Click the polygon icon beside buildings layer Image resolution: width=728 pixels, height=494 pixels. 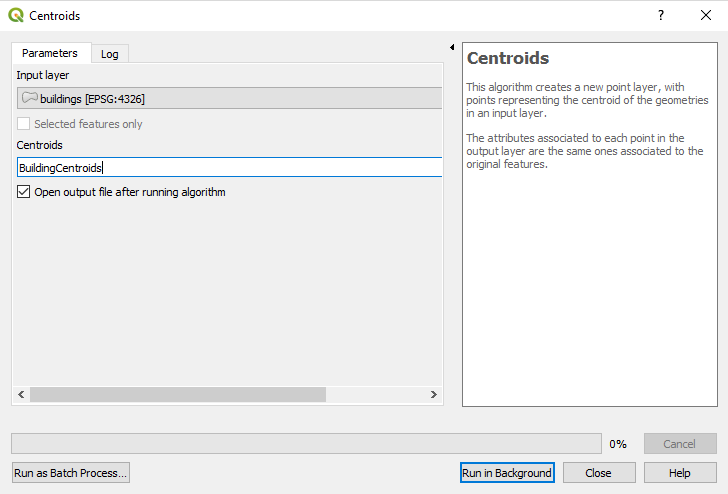[x=29, y=98]
